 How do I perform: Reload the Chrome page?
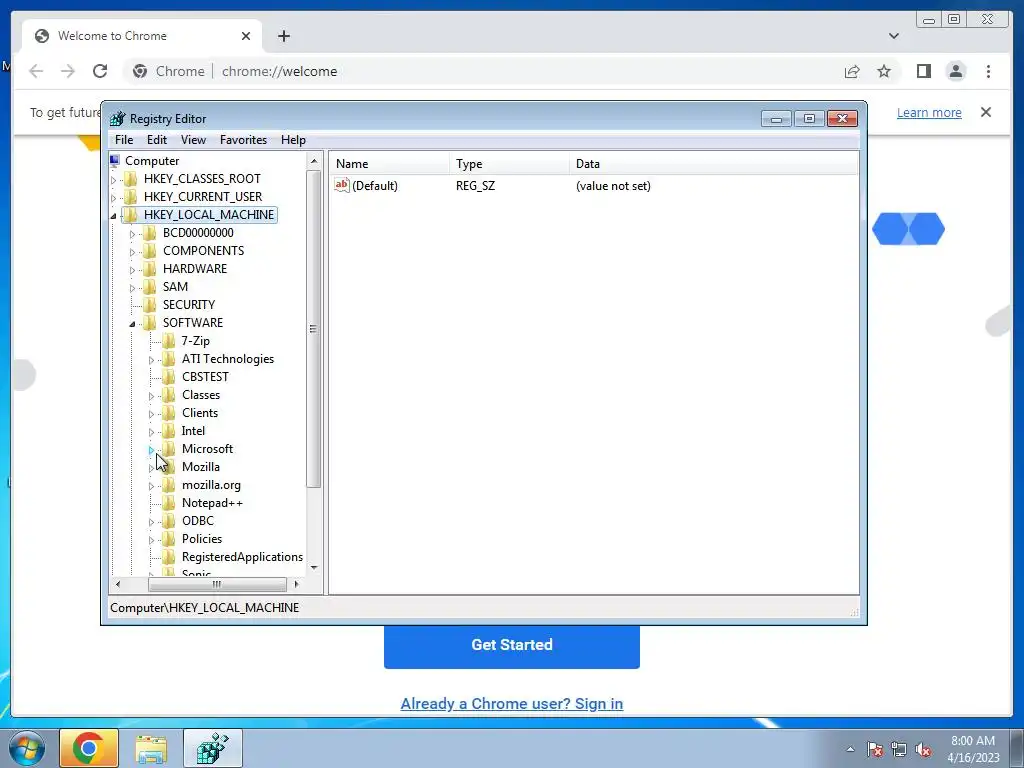pos(100,71)
